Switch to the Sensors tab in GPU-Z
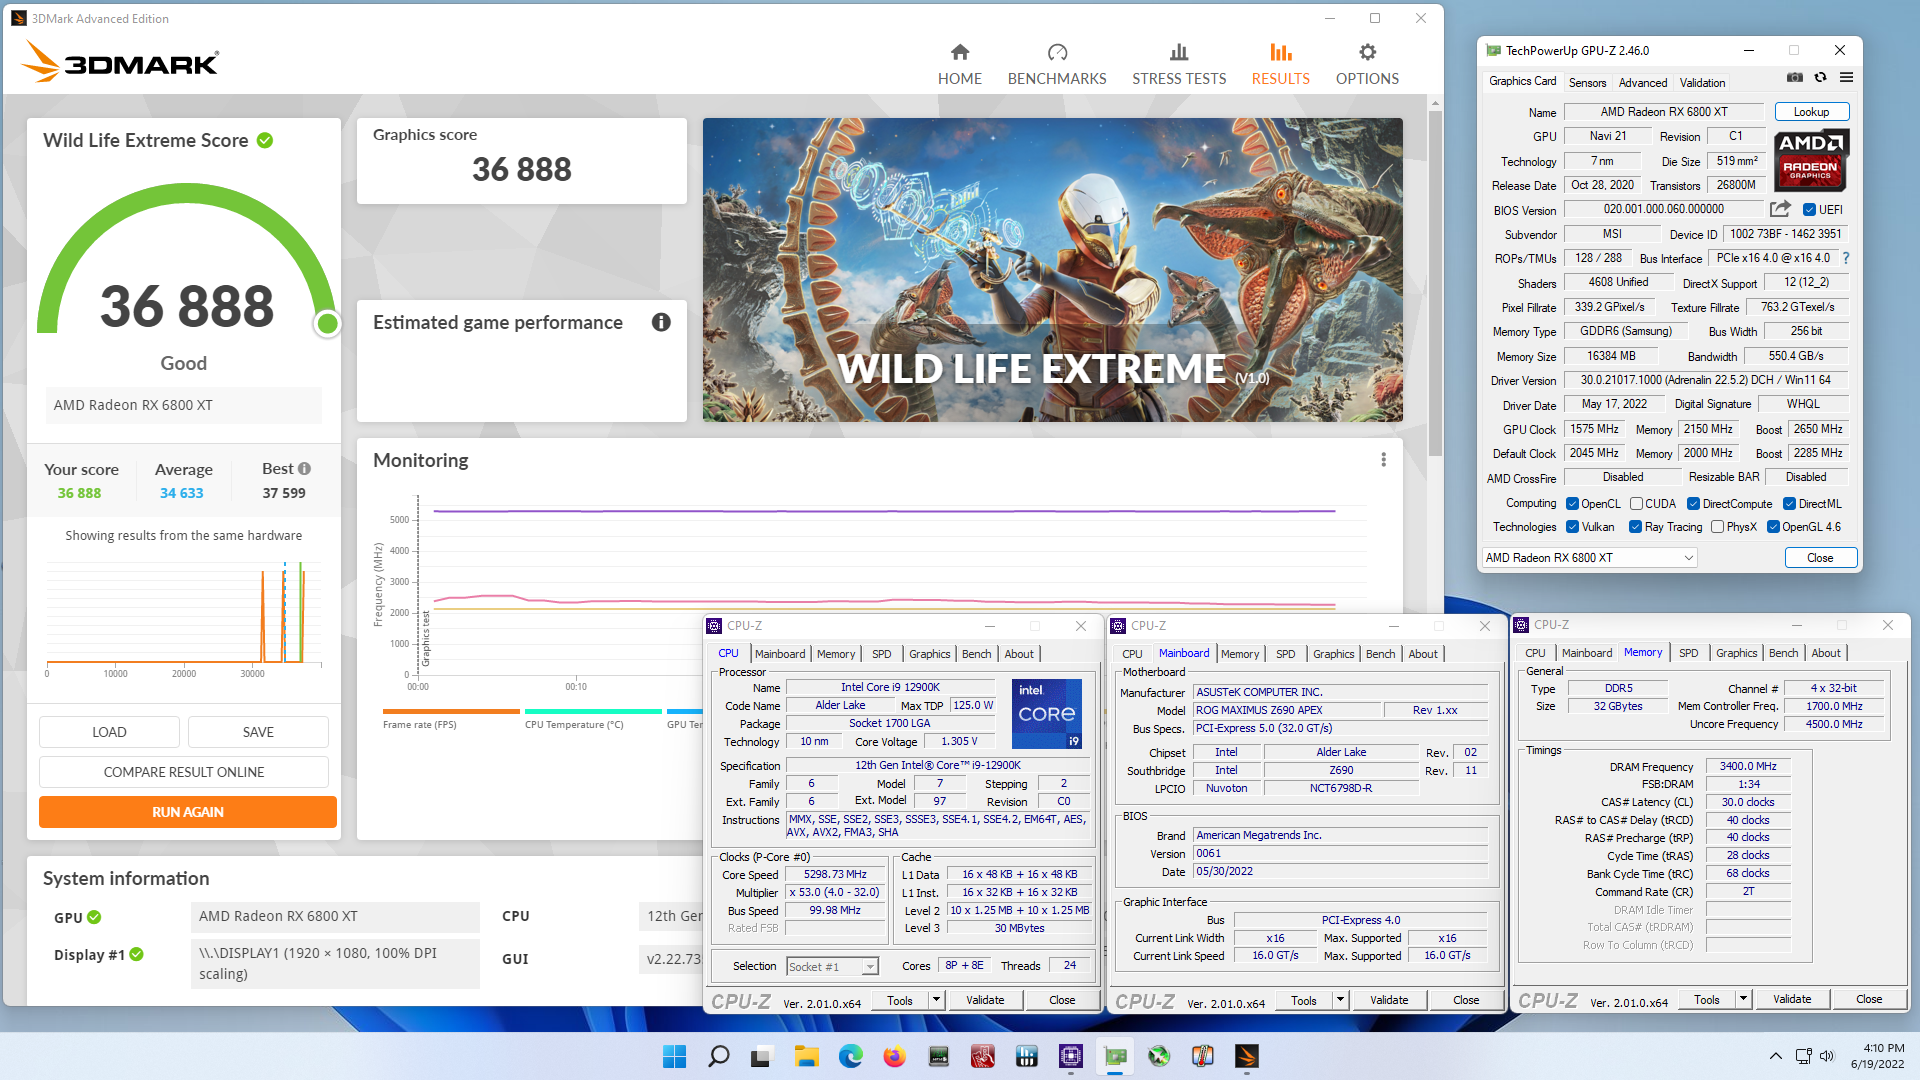 (1587, 83)
